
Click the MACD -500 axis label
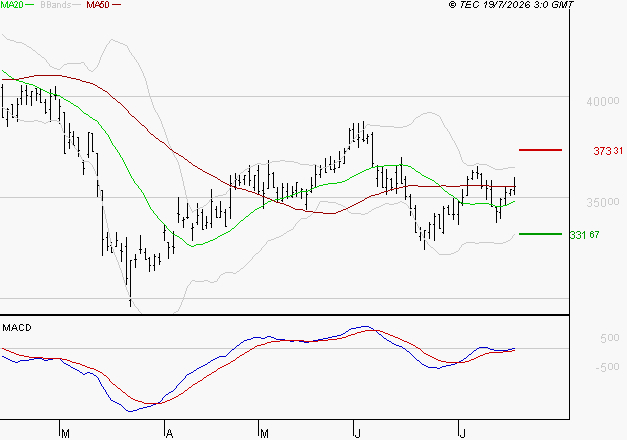pyautogui.click(x=607, y=367)
